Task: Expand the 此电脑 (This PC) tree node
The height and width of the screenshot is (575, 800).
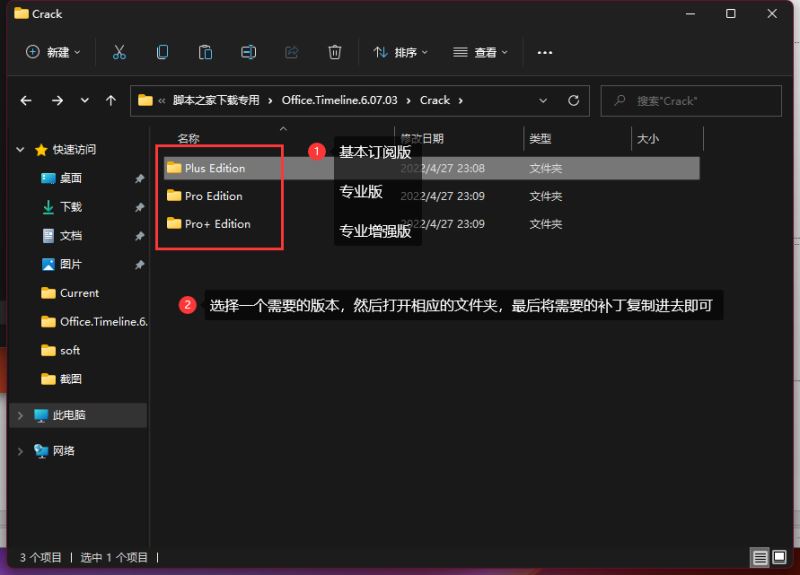Action: pyautogui.click(x=20, y=415)
